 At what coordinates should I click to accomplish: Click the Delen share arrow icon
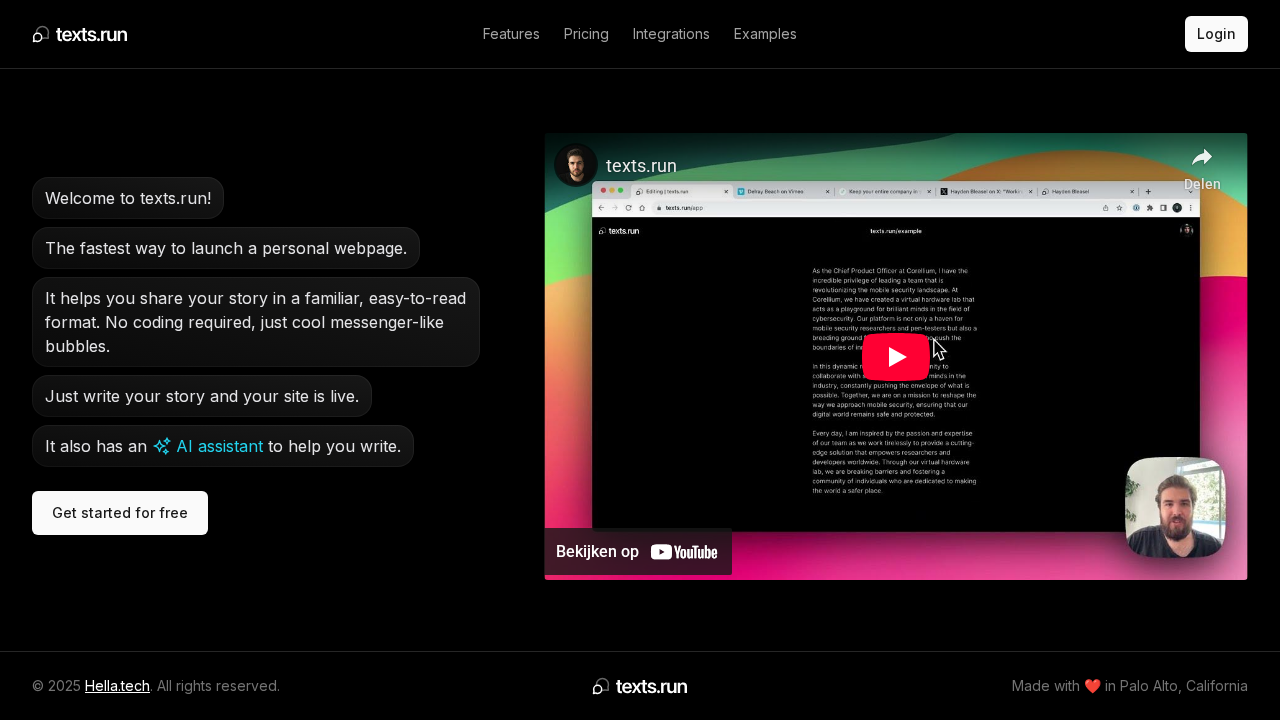click(x=1202, y=158)
